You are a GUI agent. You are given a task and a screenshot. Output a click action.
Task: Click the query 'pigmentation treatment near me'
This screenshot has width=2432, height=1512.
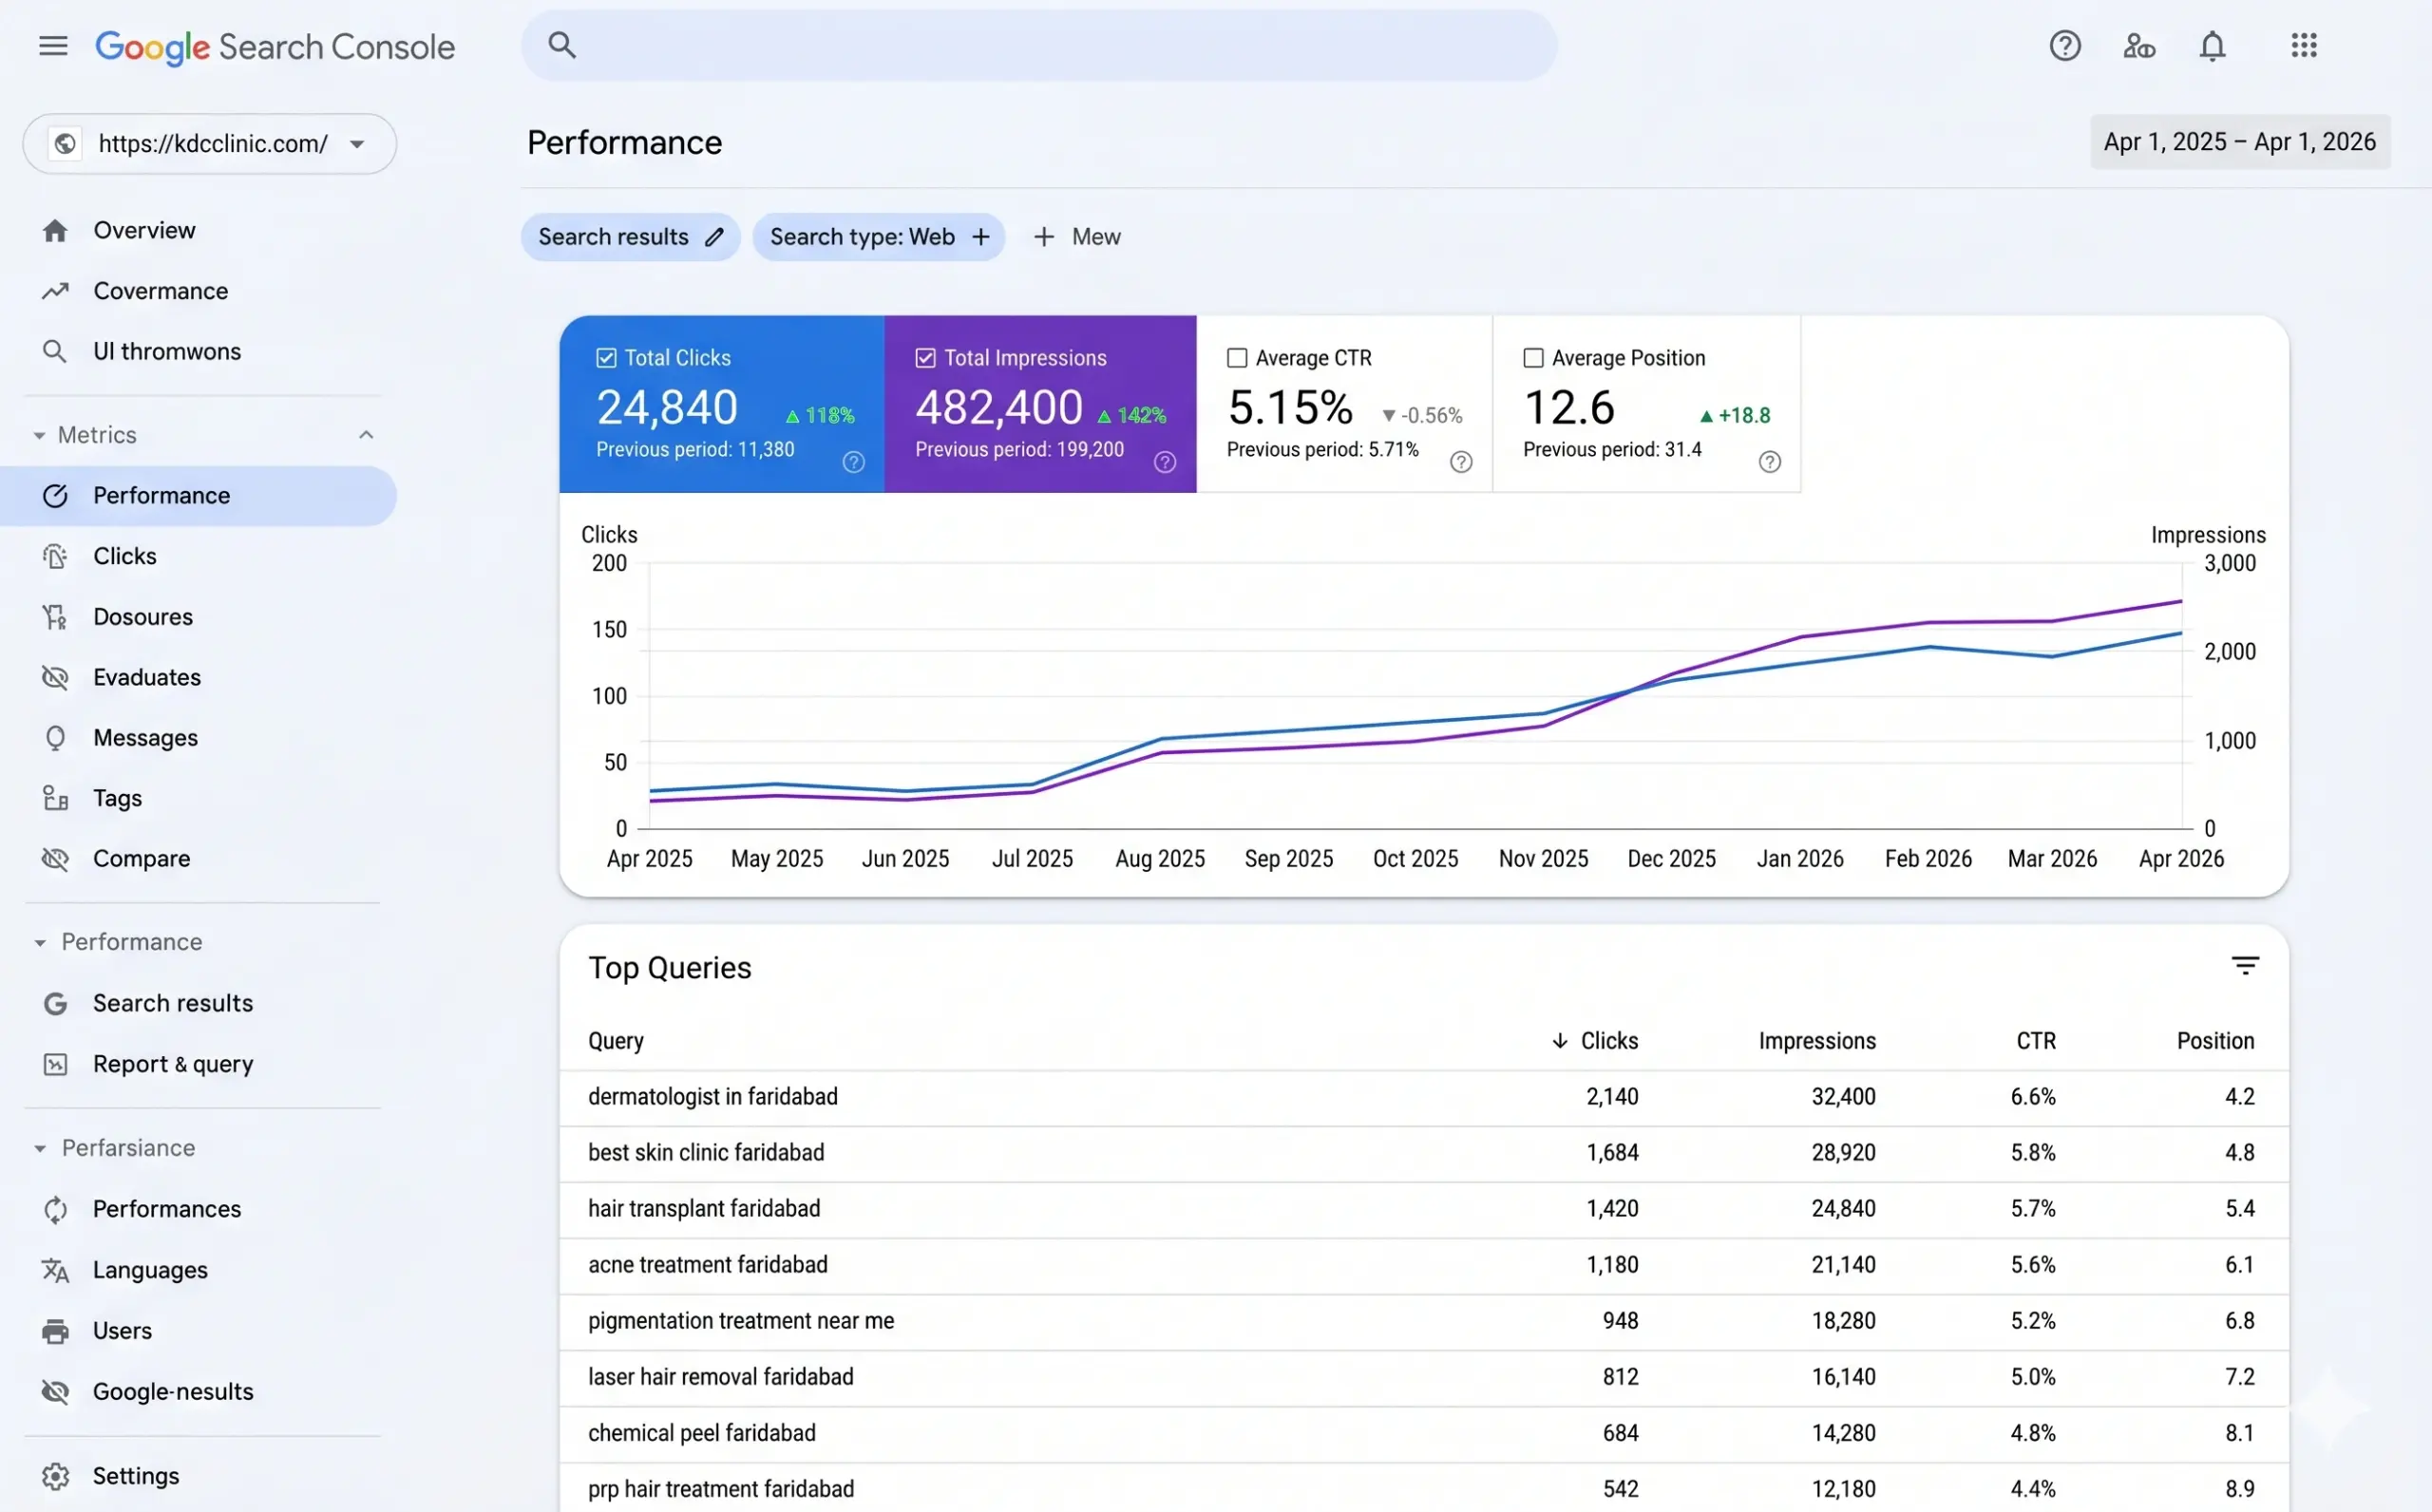click(x=741, y=1321)
